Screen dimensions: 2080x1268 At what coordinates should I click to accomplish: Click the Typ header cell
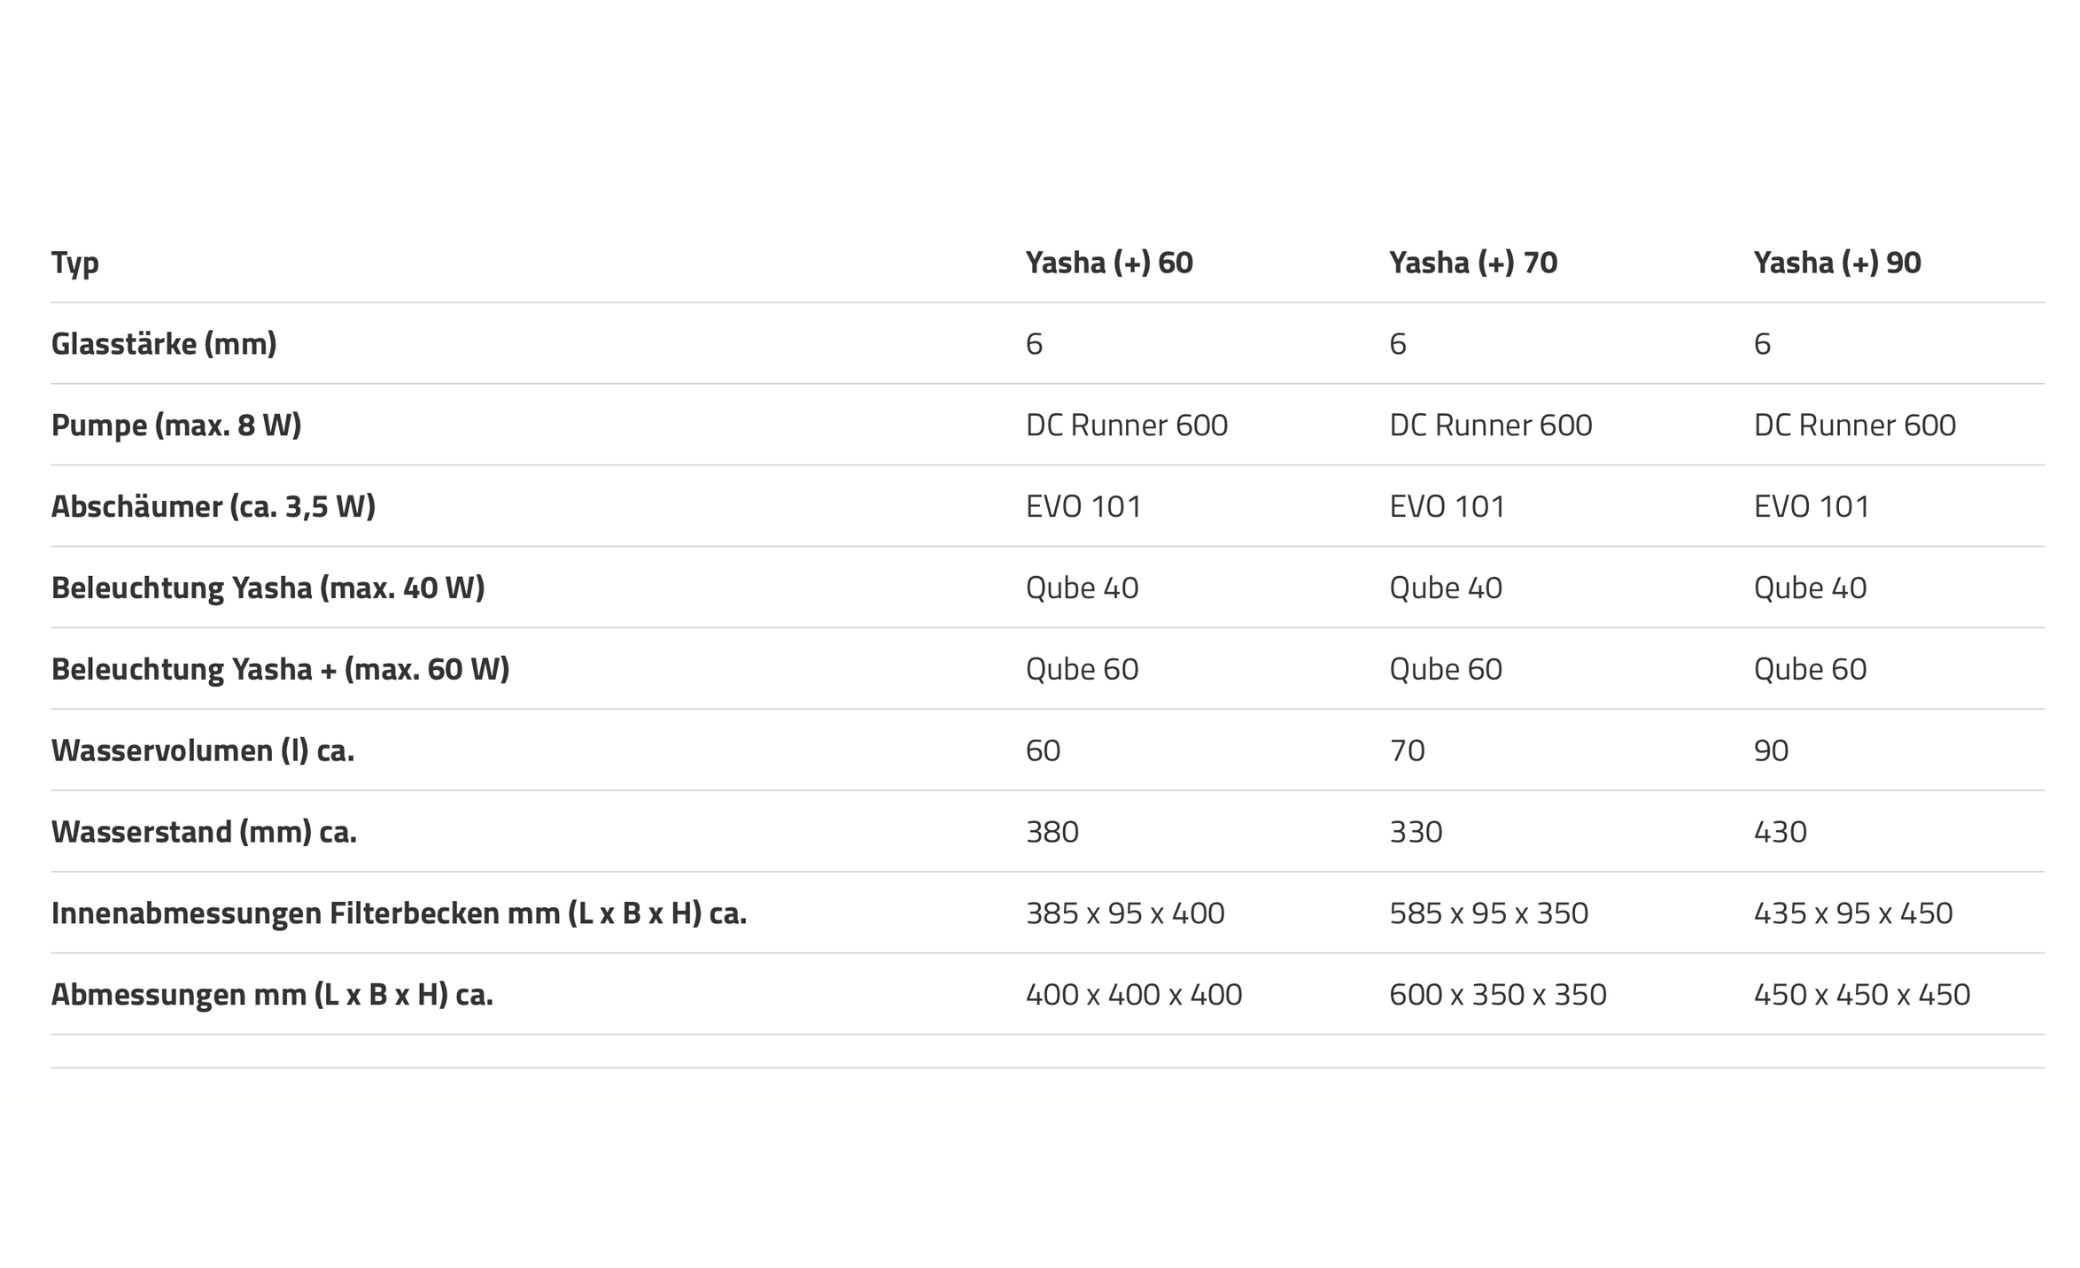click(75, 262)
